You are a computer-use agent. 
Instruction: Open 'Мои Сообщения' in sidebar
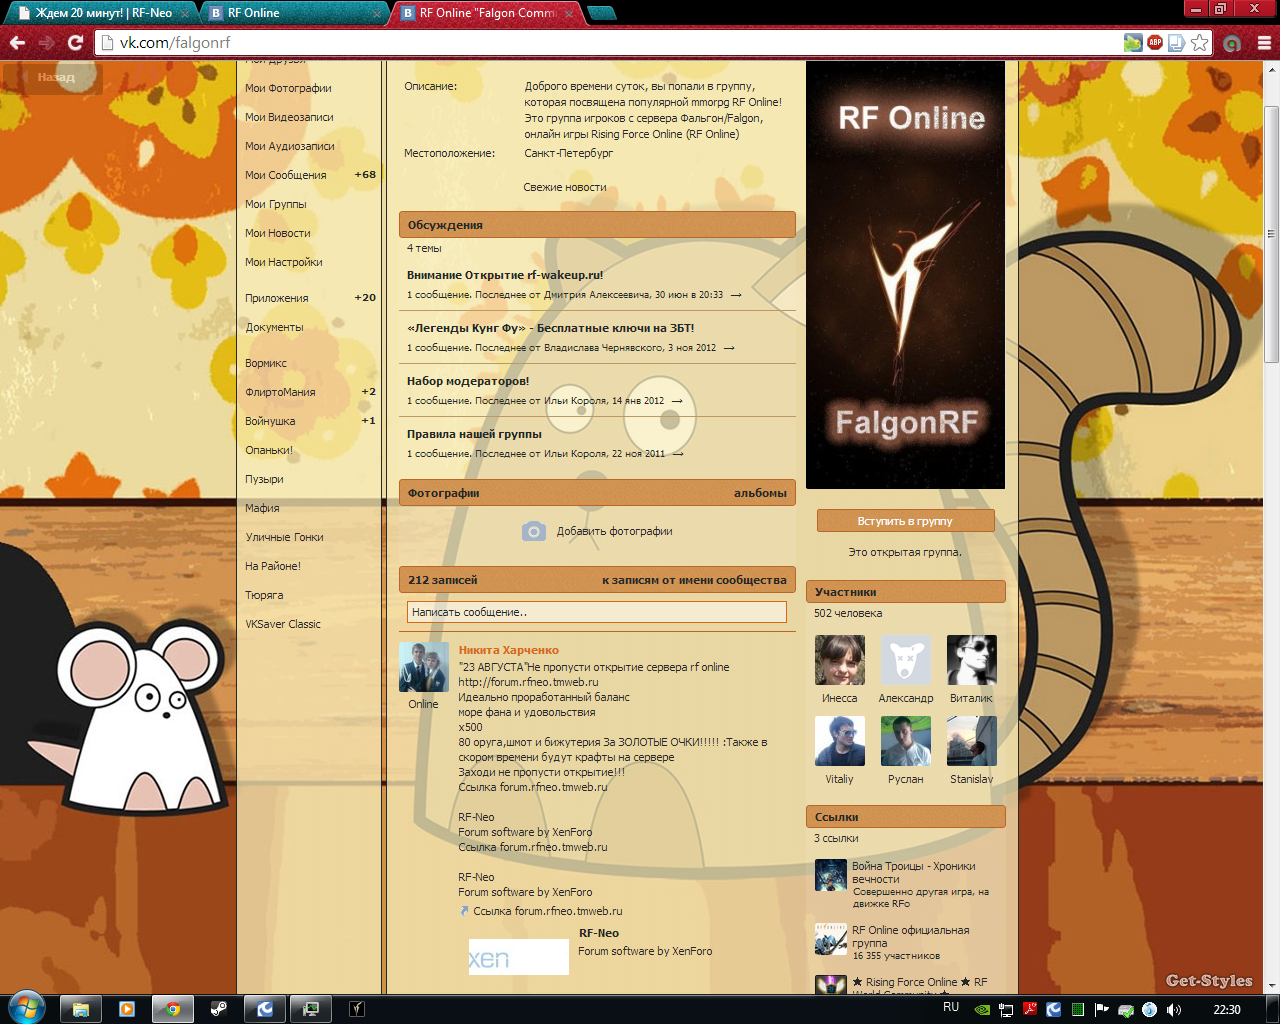286,175
